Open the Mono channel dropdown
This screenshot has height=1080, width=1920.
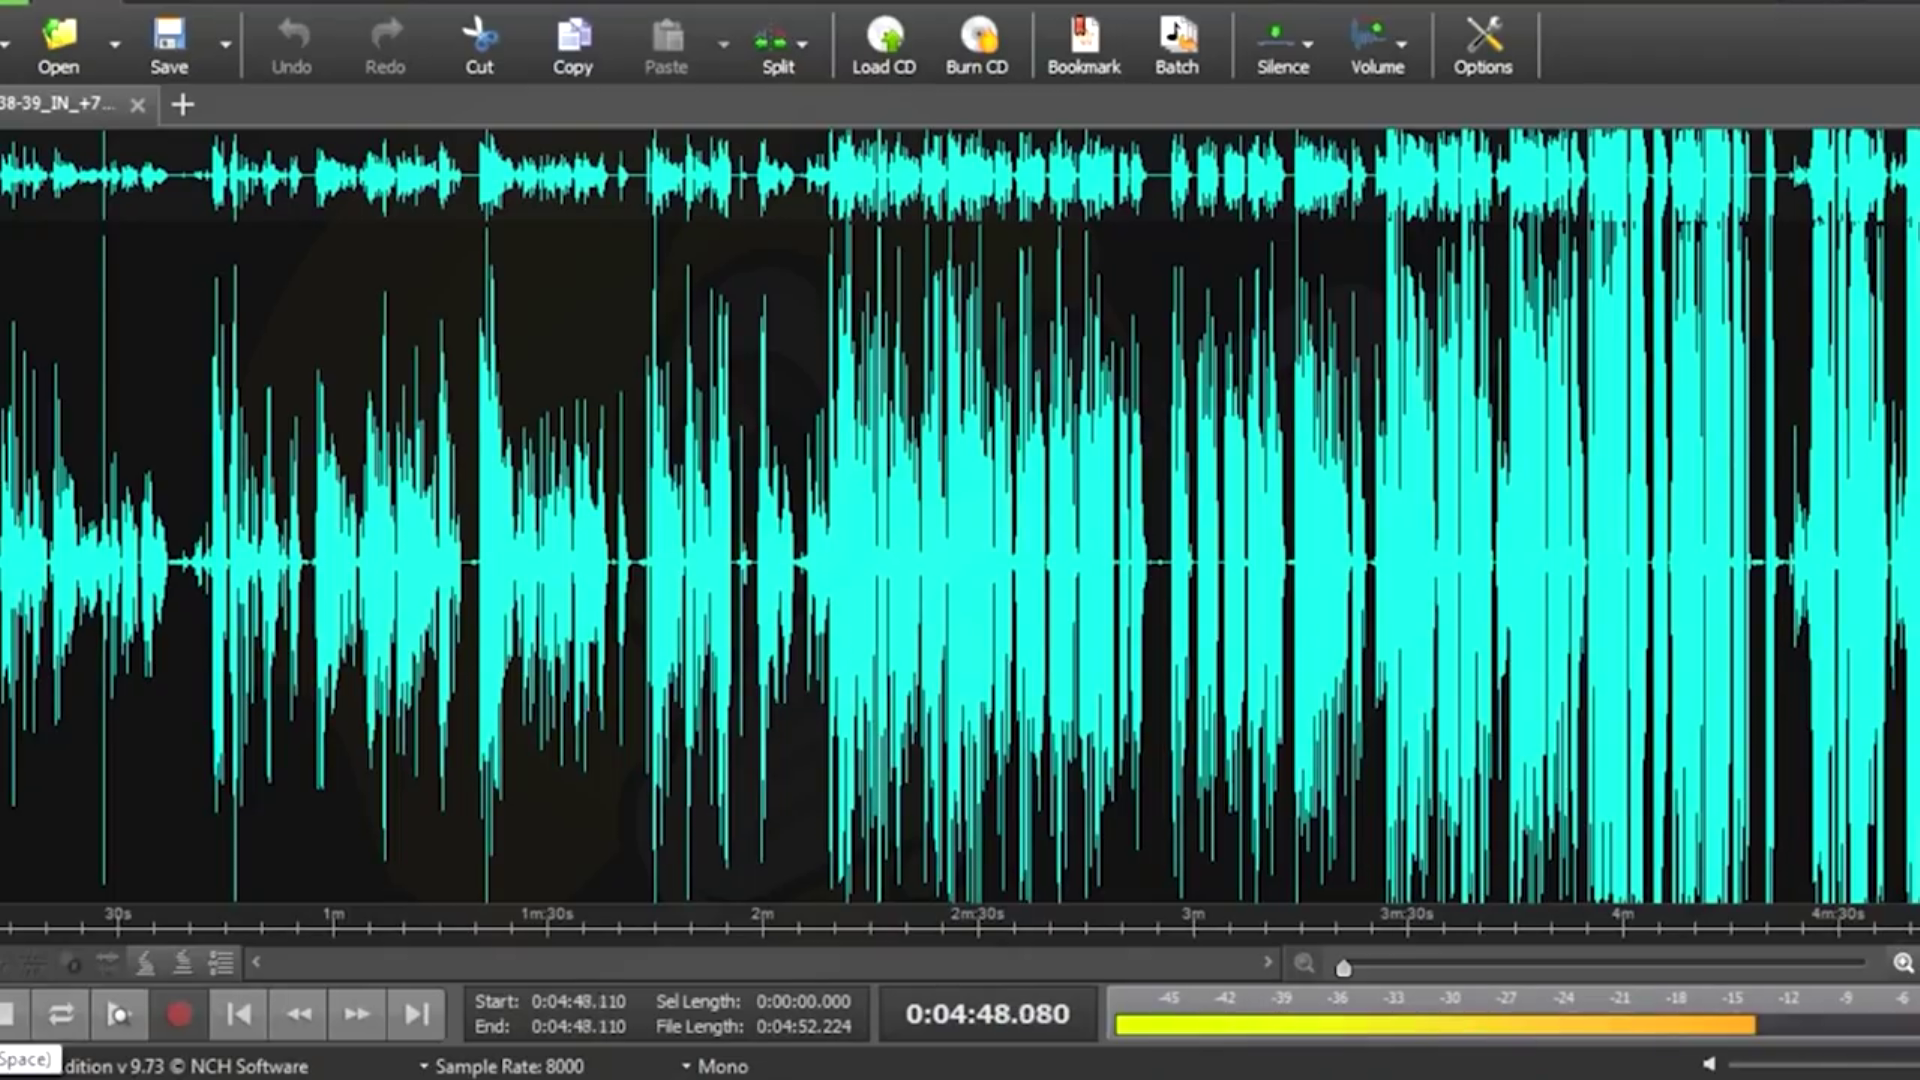click(x=715, y=1066)
